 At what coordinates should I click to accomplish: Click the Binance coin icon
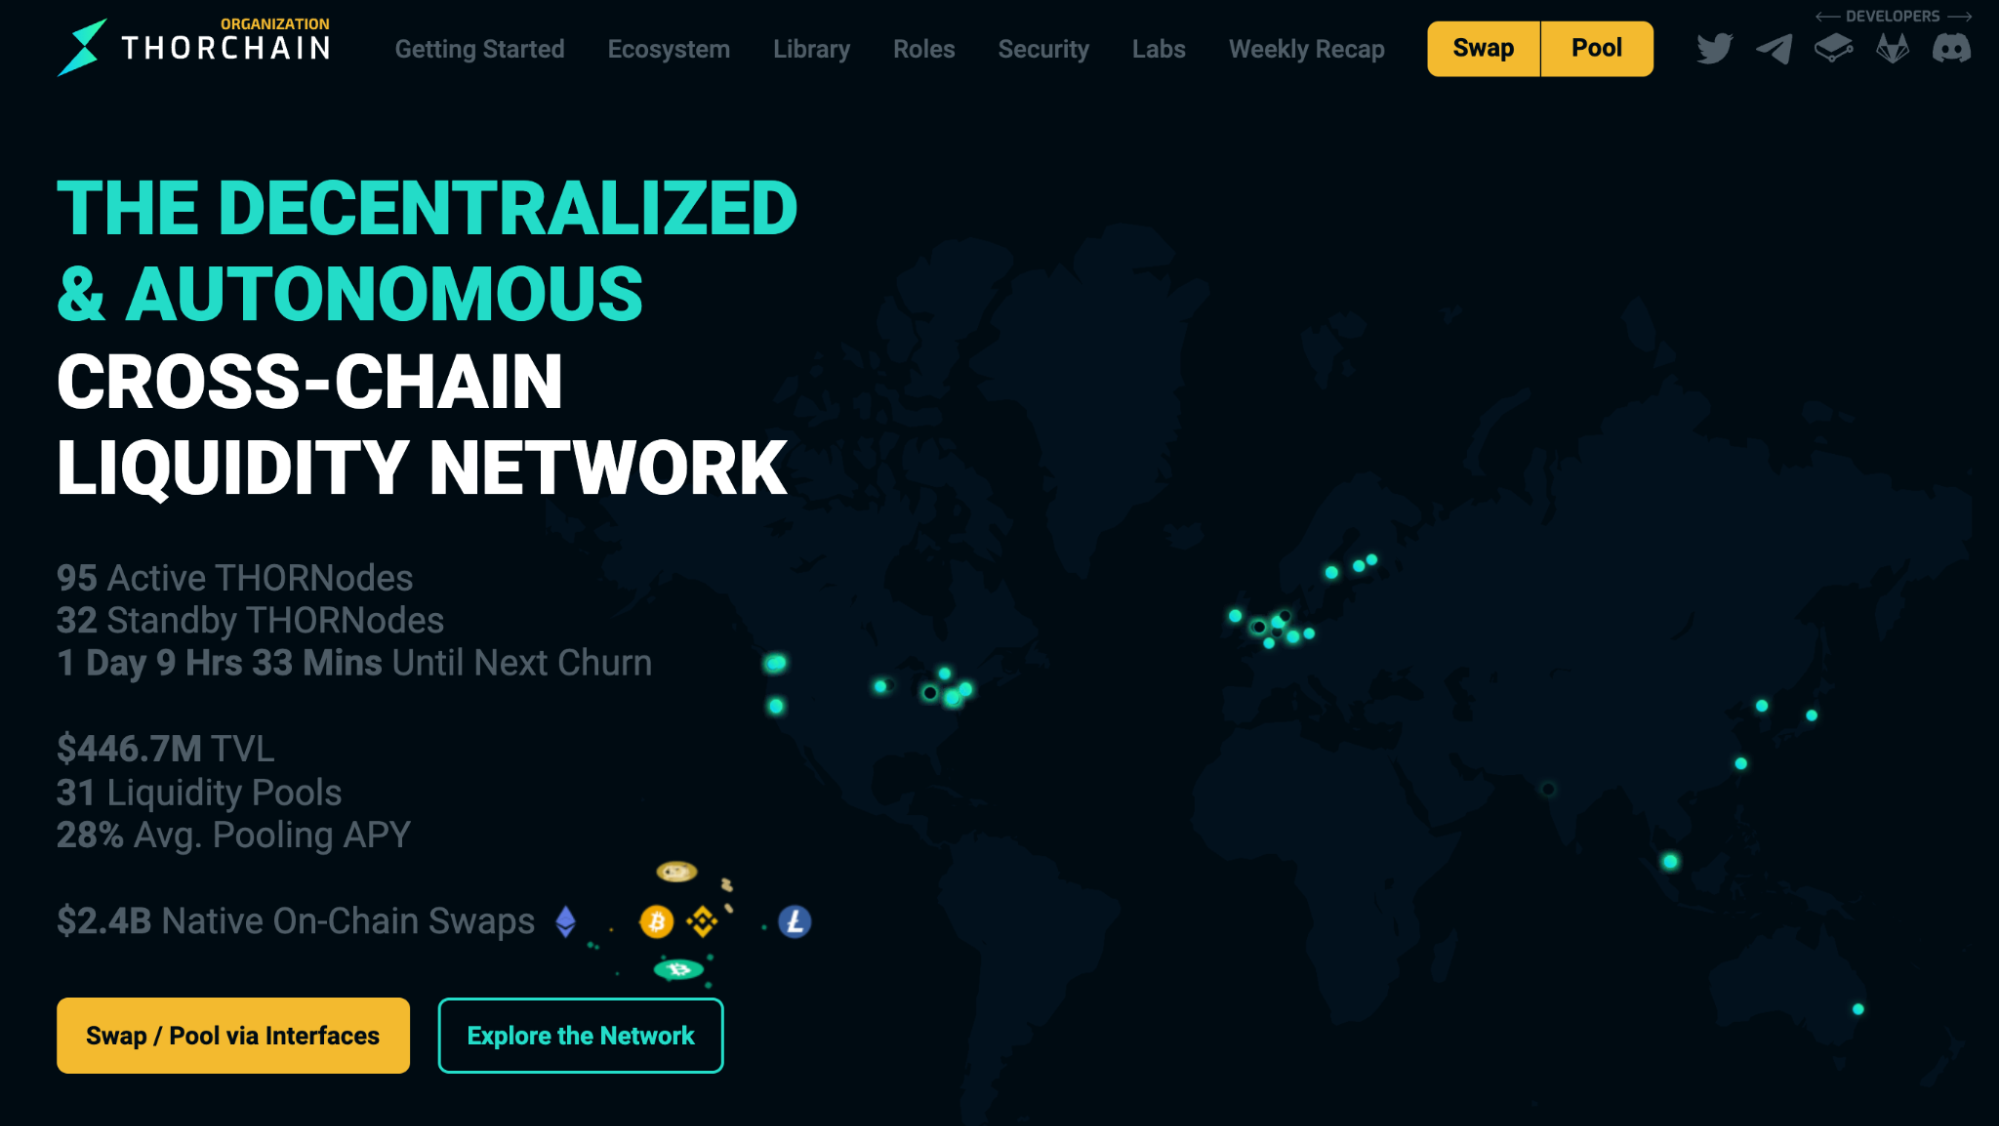702,921
